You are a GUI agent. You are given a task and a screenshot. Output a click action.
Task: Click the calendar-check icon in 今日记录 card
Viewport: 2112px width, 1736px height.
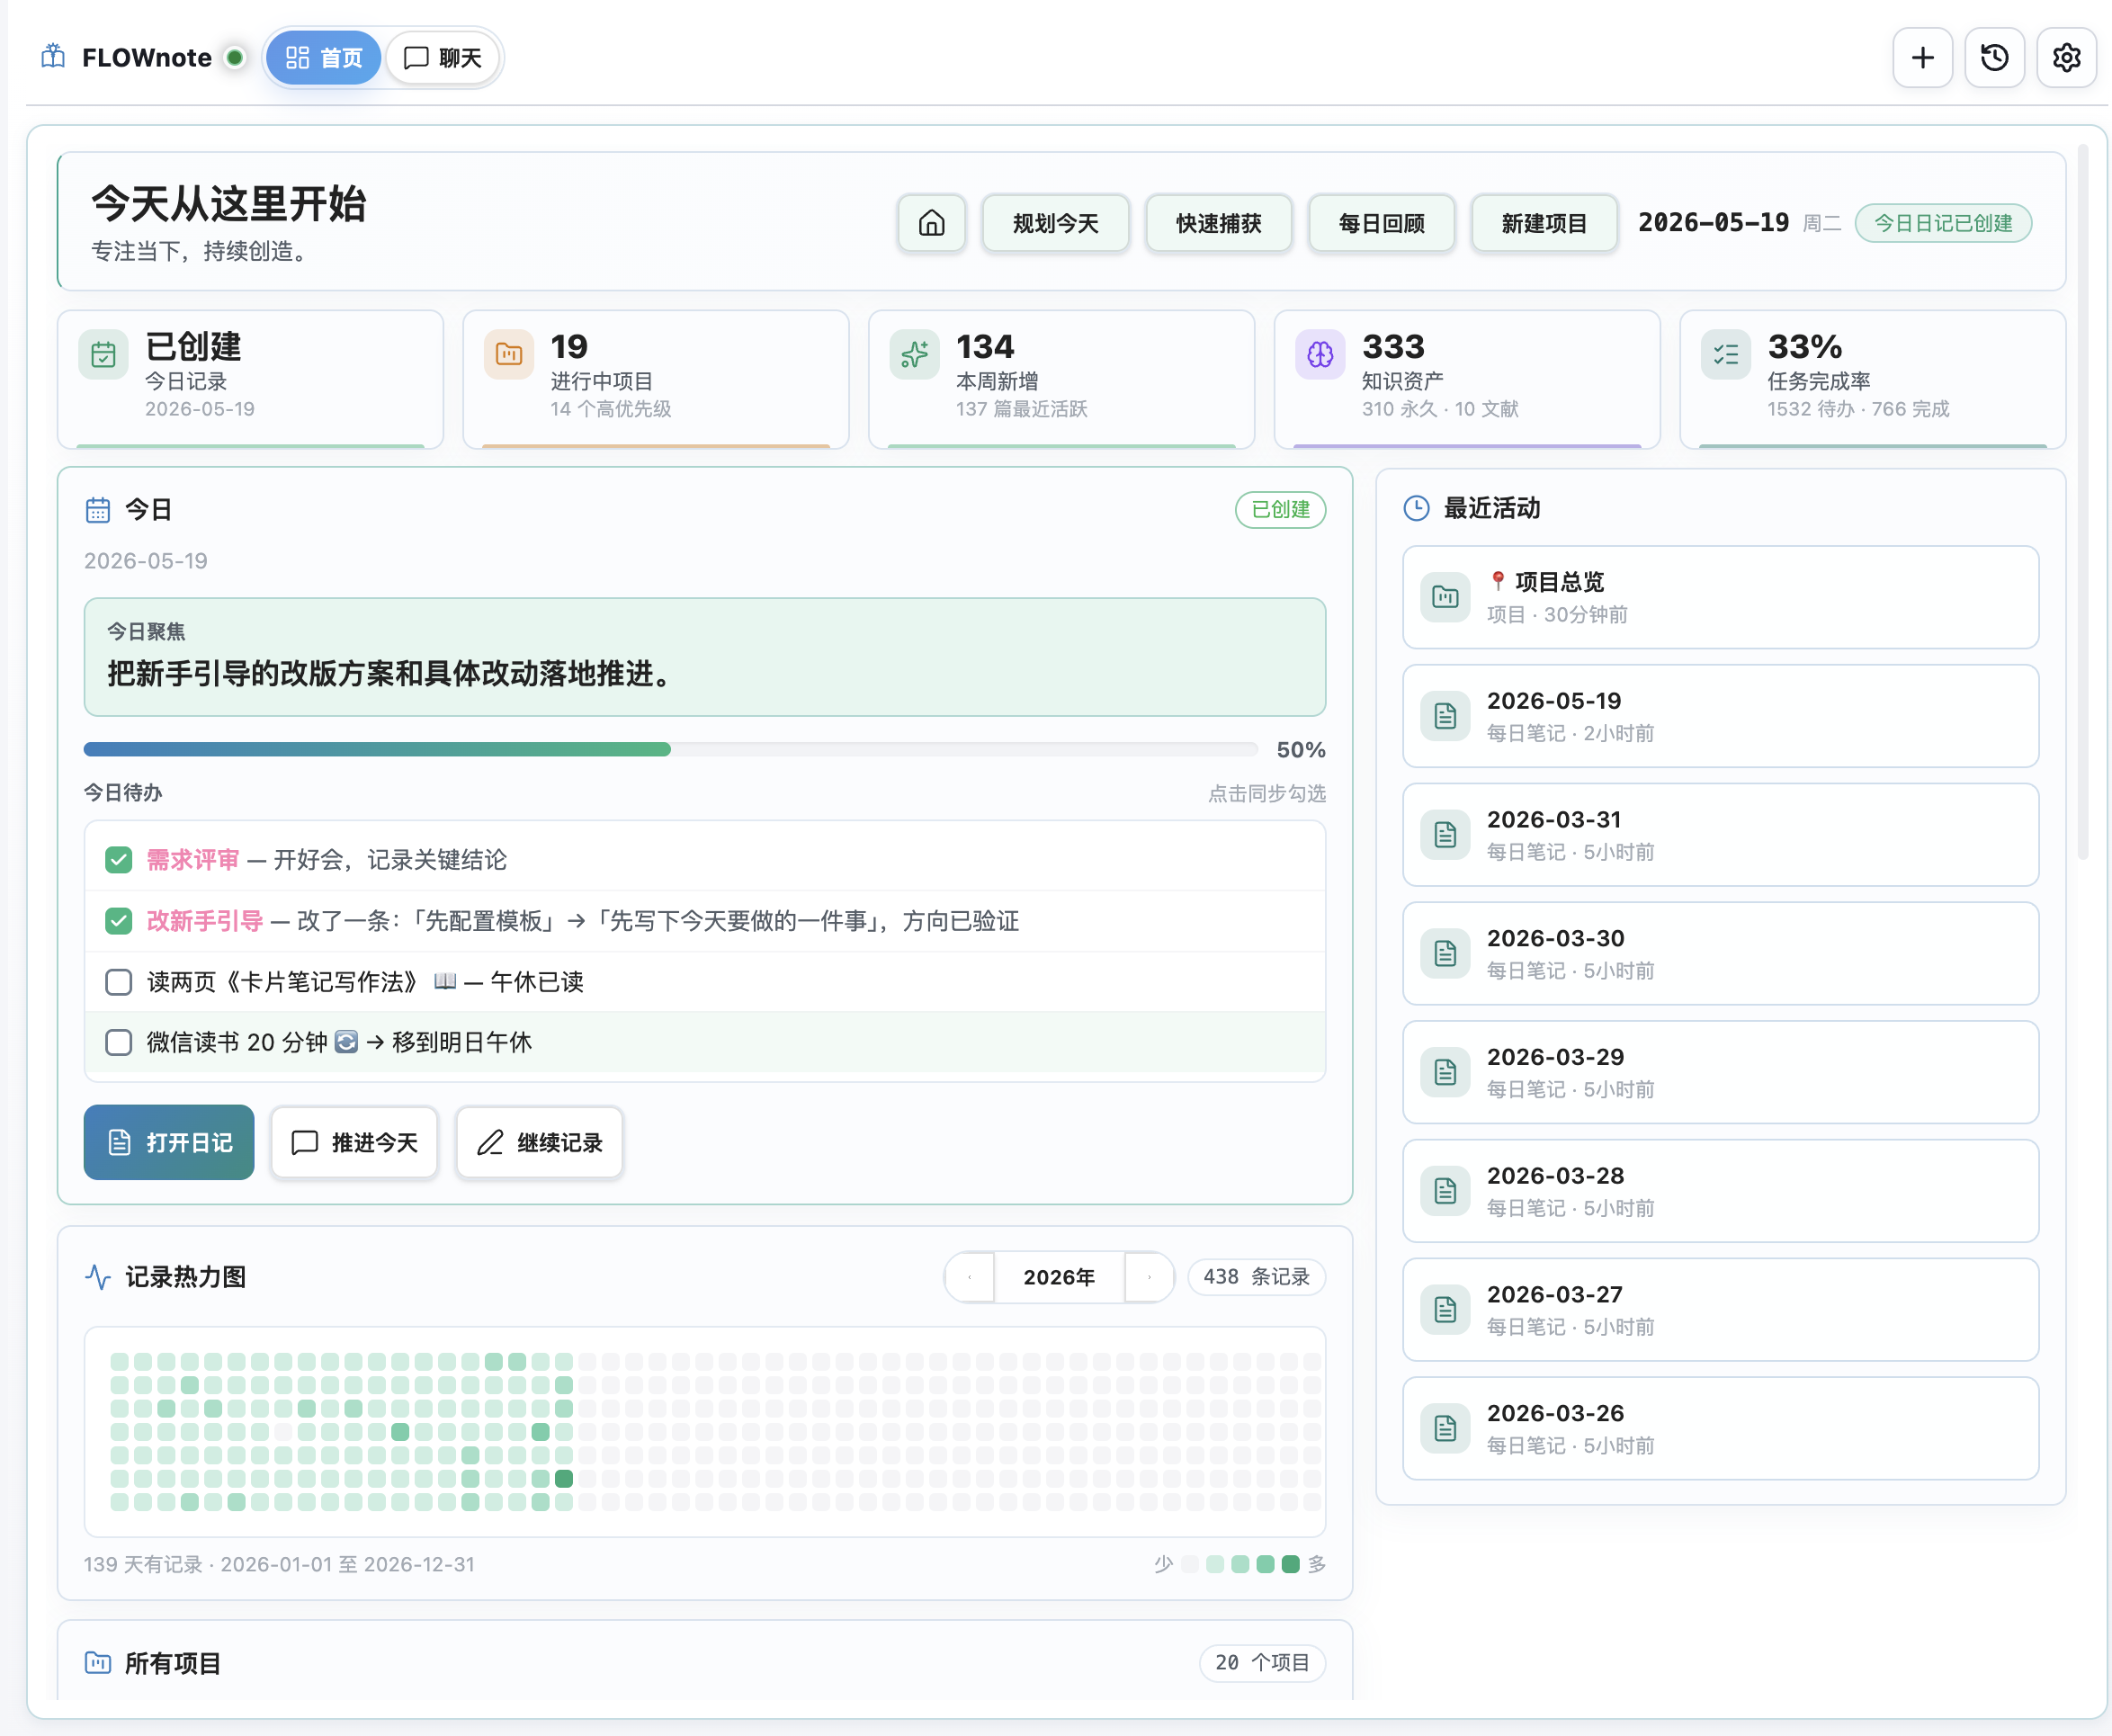point(103,354)
